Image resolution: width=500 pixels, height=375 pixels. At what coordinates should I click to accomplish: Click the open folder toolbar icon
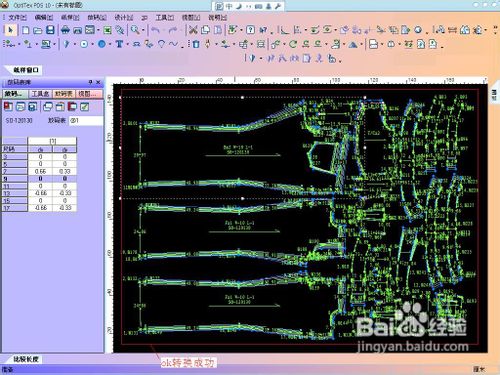tap(38, 31)
